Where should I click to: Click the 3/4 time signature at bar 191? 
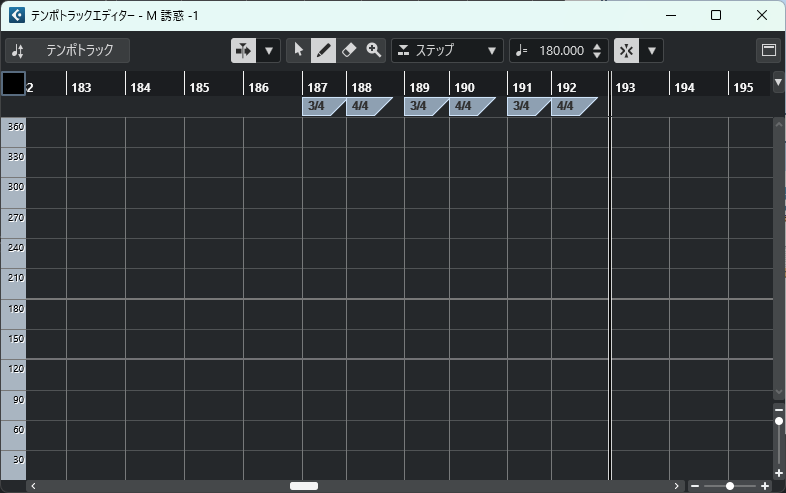click(x=521, y=106)
